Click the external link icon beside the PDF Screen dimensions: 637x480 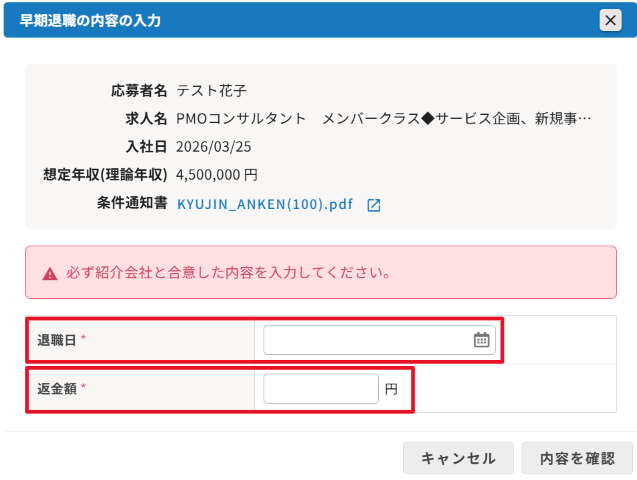[374, 205]
